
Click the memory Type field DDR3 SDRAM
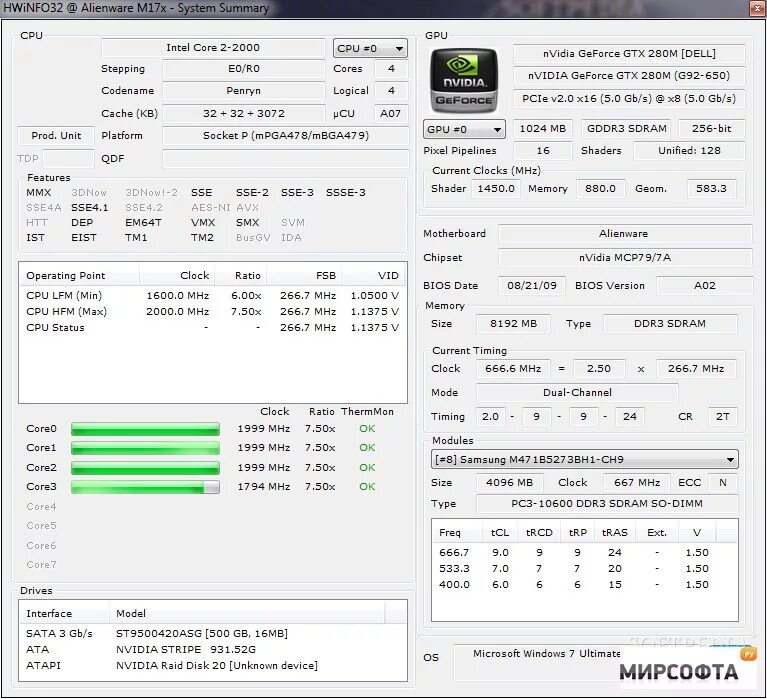pos(670,324)
